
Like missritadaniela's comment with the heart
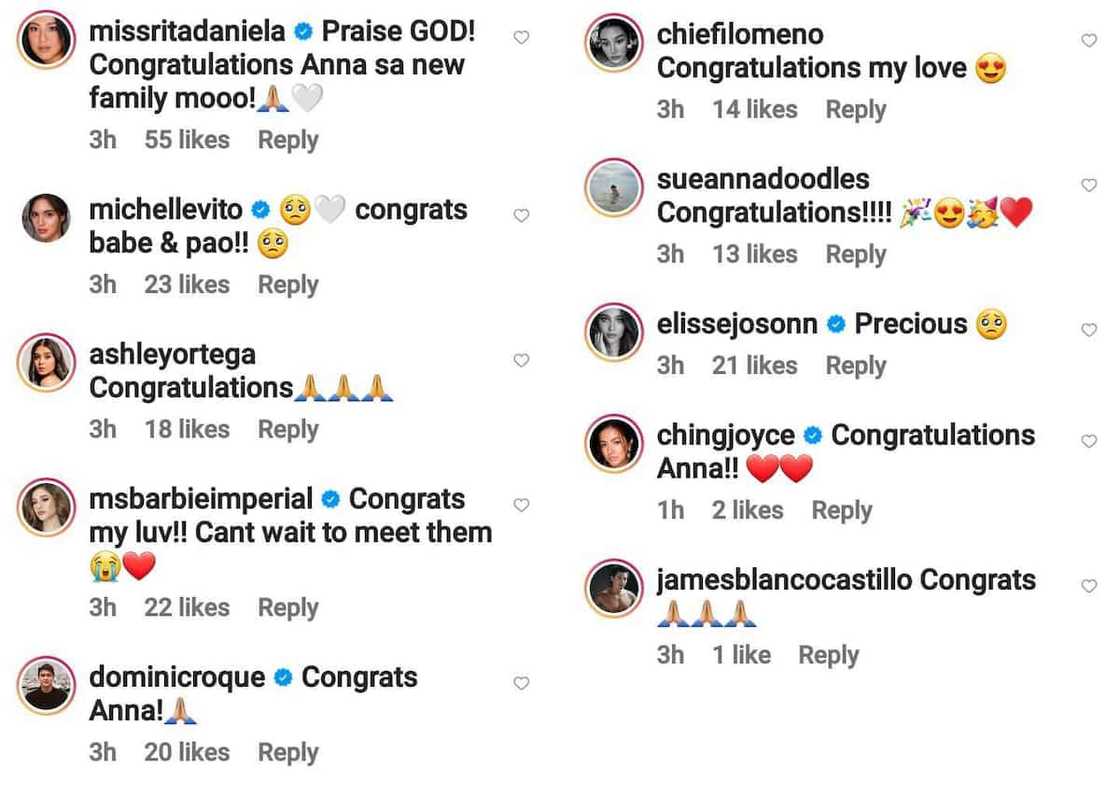(521, 37)
